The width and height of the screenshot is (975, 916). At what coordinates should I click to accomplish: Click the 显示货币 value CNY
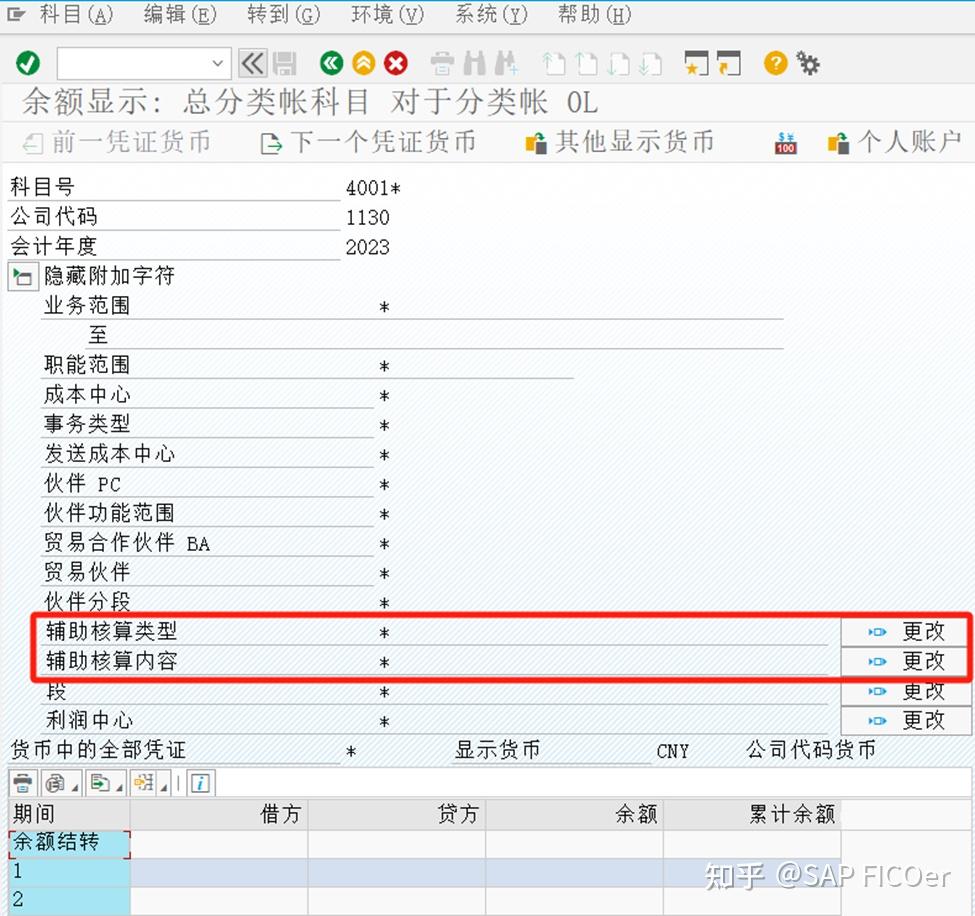pyautogui.click(x=673, y=751)
